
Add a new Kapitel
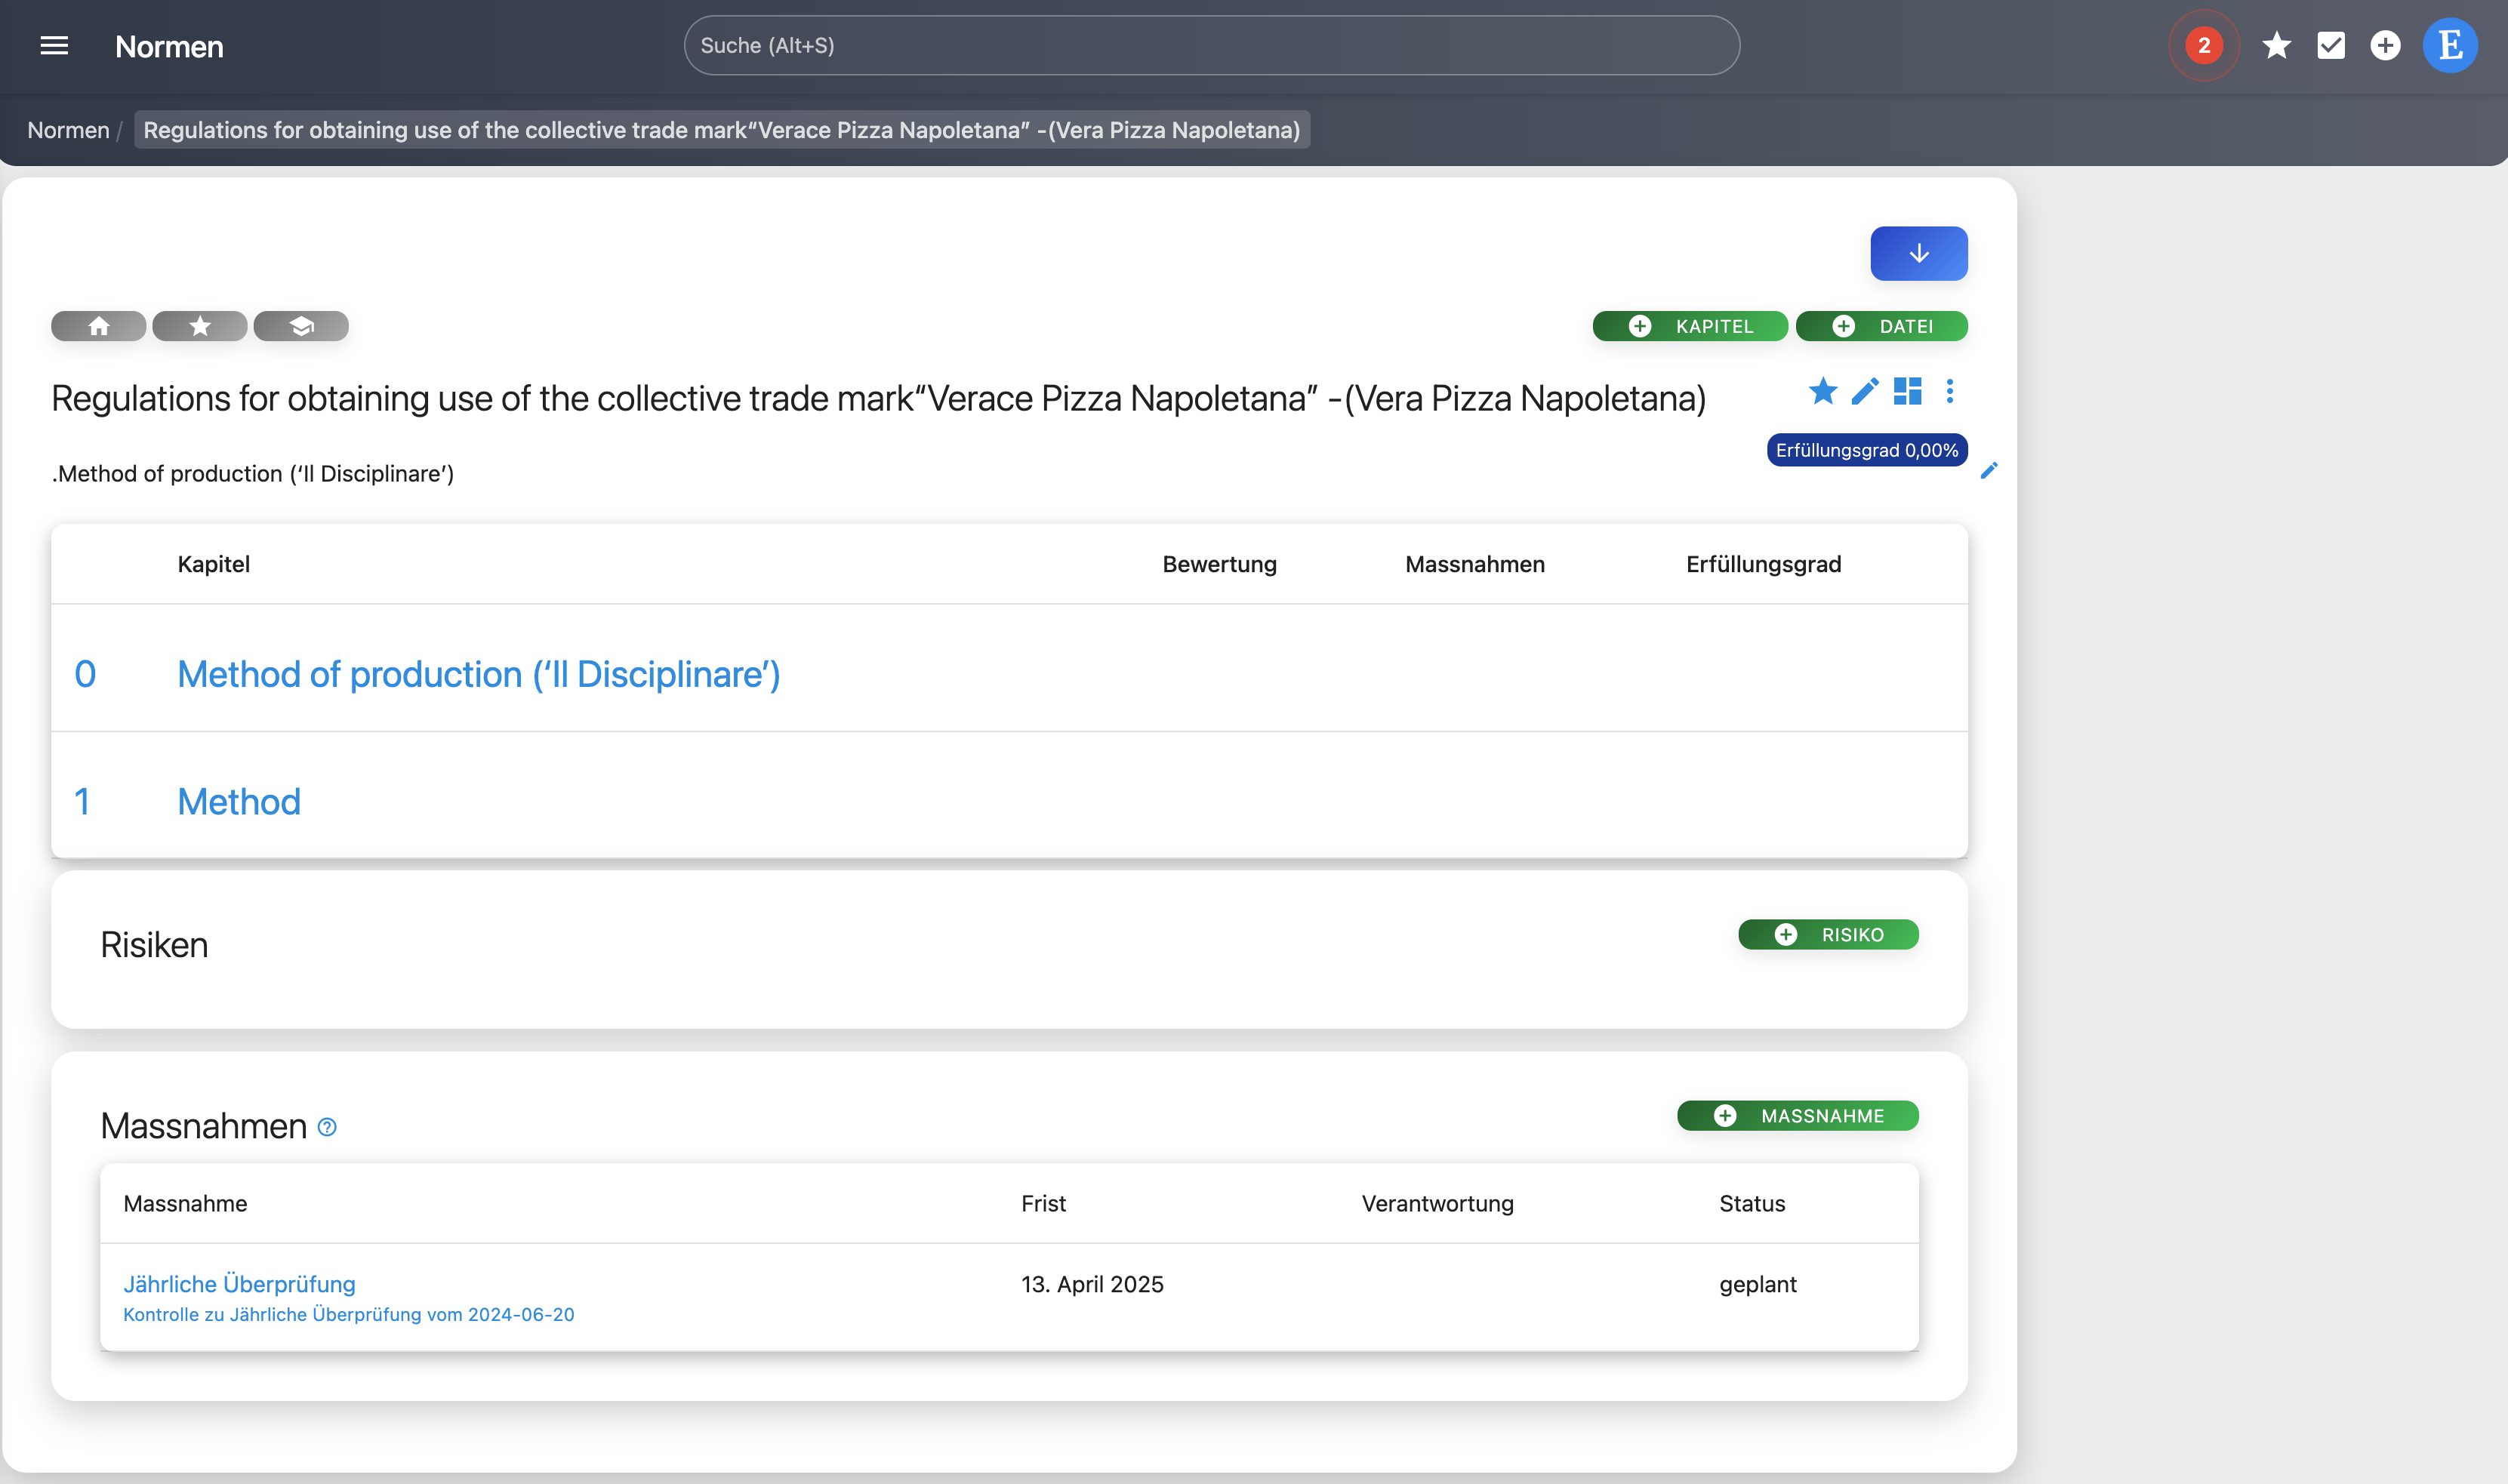1690,326
